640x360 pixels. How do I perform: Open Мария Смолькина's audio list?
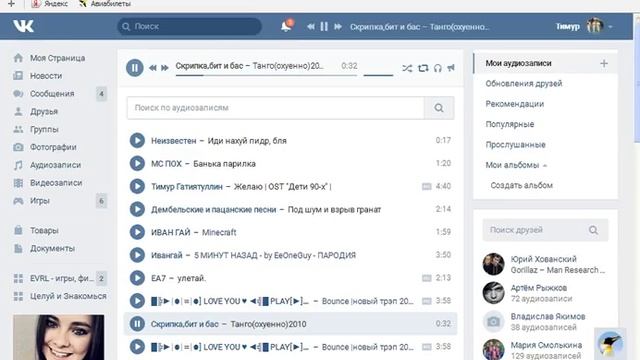point(544,350)
